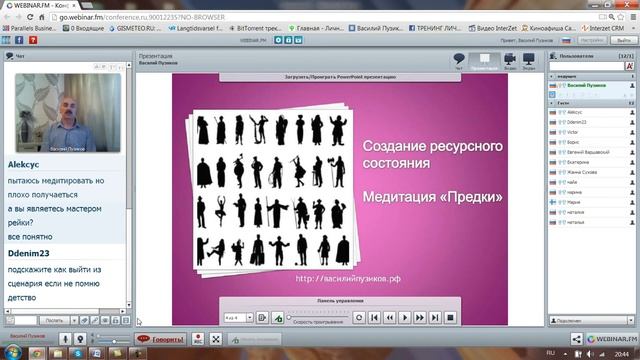Click the first blue icon right of the WEBINAR.FM header label
Viewport: 640px width, 360px height.
278,40
